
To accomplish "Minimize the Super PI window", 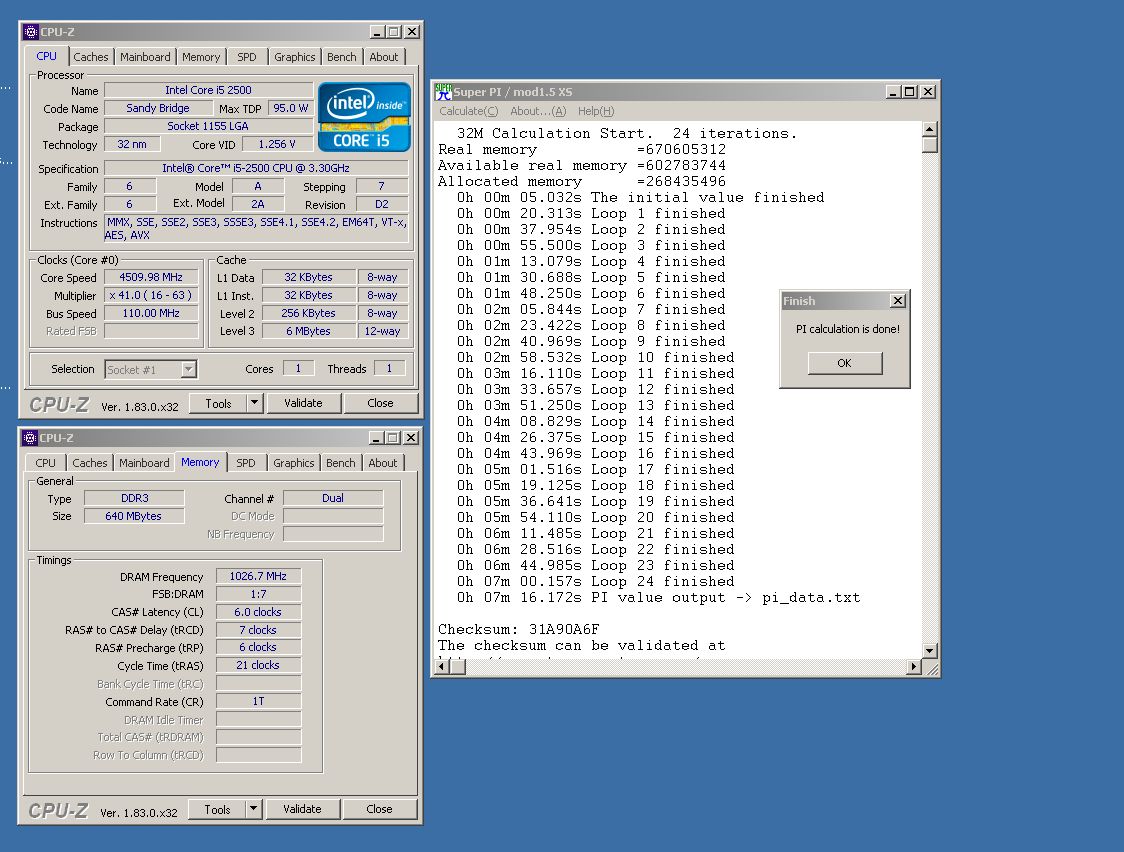I will click(892, 92).
